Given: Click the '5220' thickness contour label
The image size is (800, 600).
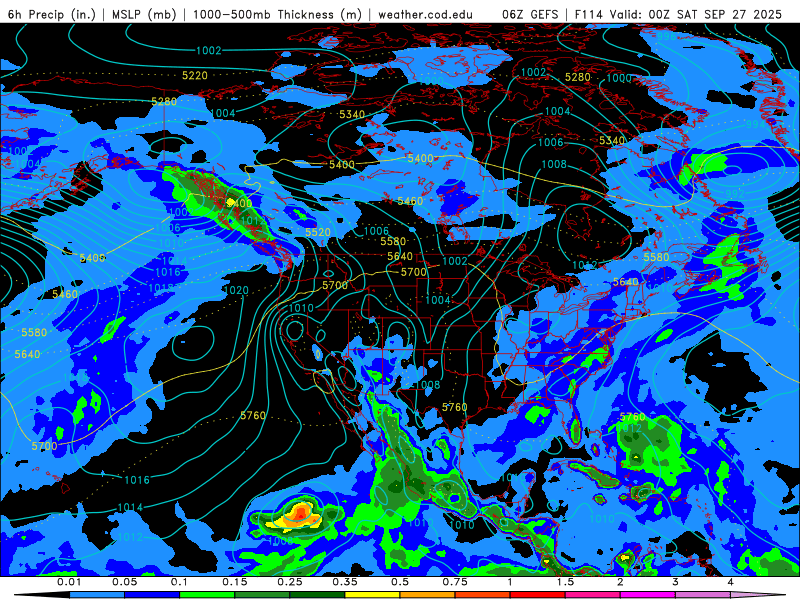Looking at the screenshot, I should [195, 76].
